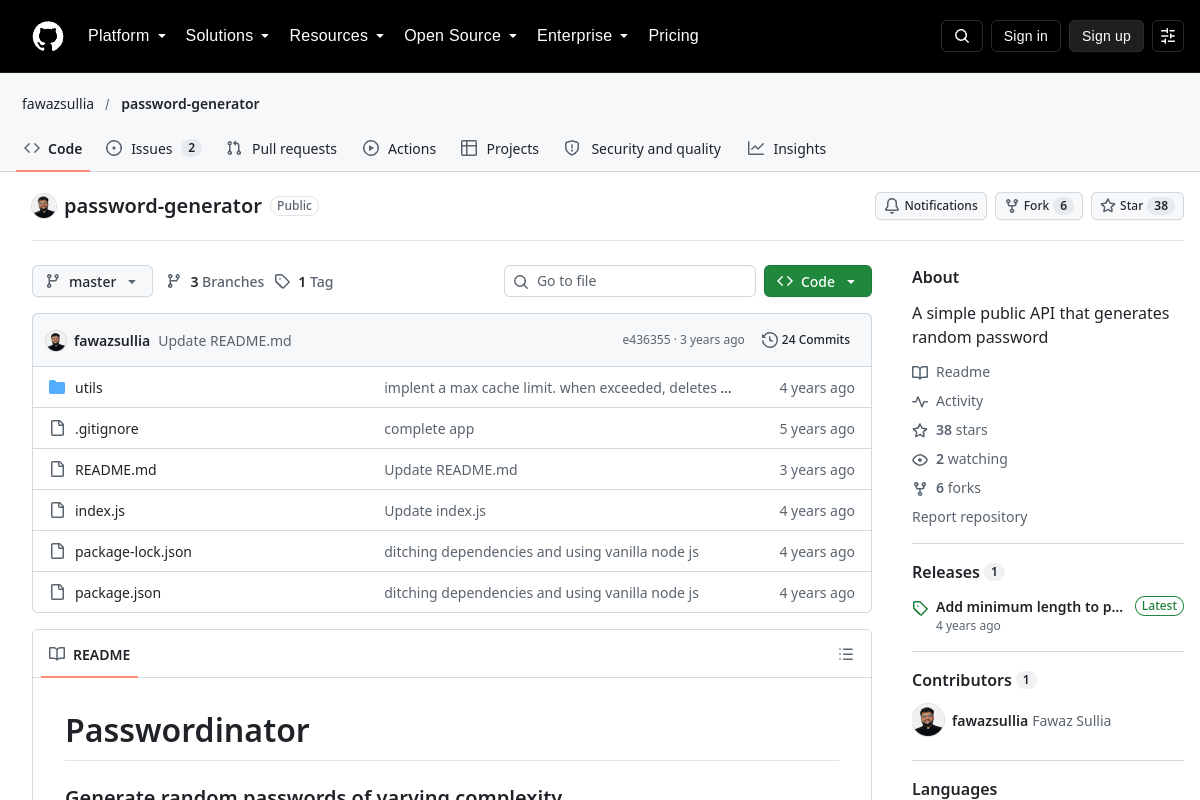The image size is (1200, 800).
Task: Click the 'complete app' commit message
Action: pos(429,428)
